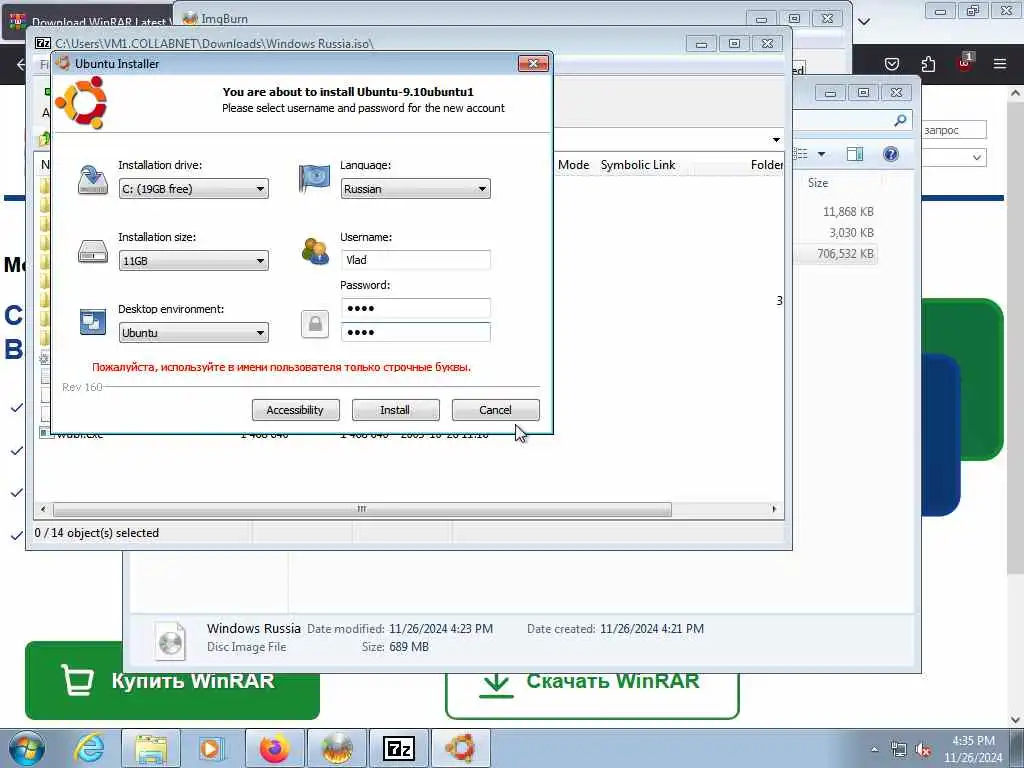The width and height of the screenshot is (1024, 768).
Task: Open the dropdown below the запрос field
Action: (x=954, y=157)
